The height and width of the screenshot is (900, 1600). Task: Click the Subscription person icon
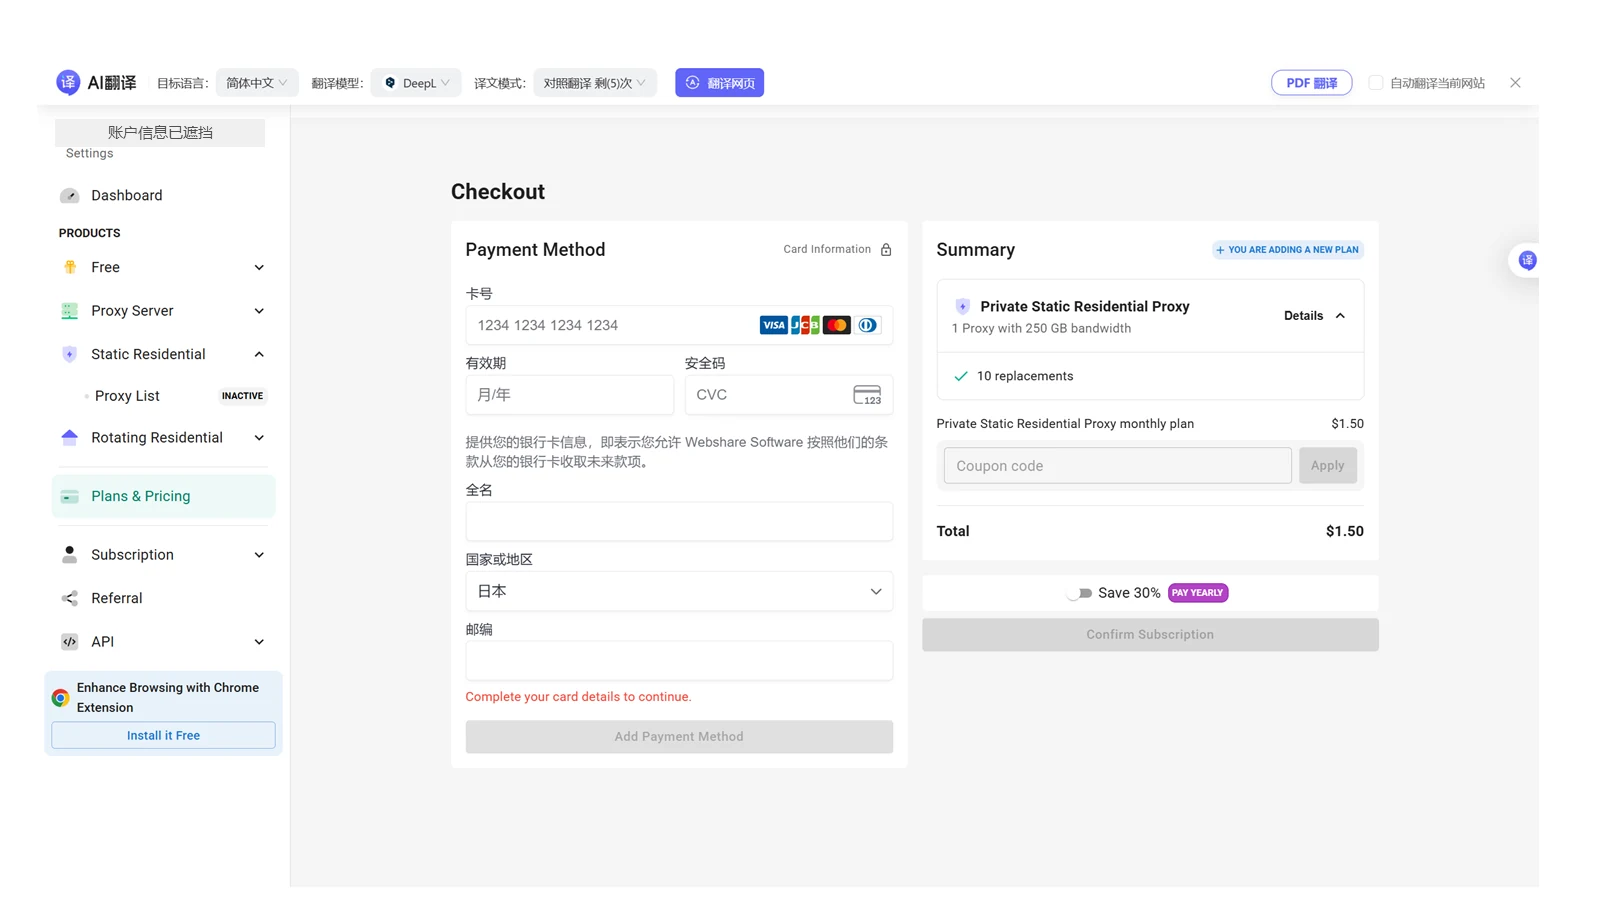(69, 555)
